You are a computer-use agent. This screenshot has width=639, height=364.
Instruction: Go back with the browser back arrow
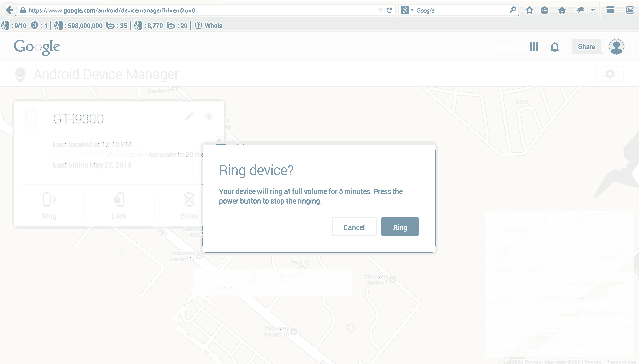[x=9, y=10]
